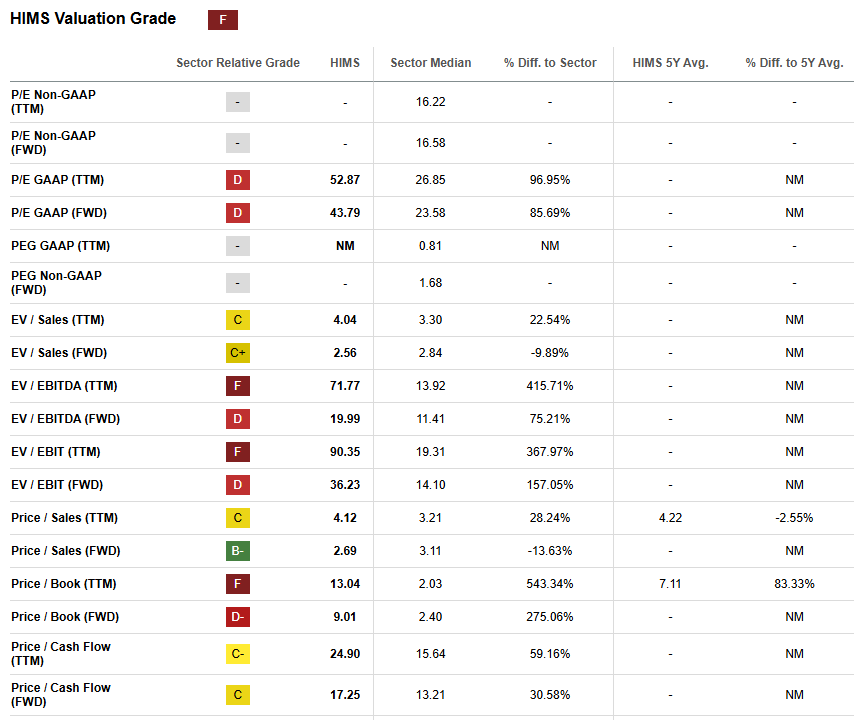Click the F grade badge for EV / EBITDA (TTM)
Screen dimensions: 860x720
click(x=238, y=385)
